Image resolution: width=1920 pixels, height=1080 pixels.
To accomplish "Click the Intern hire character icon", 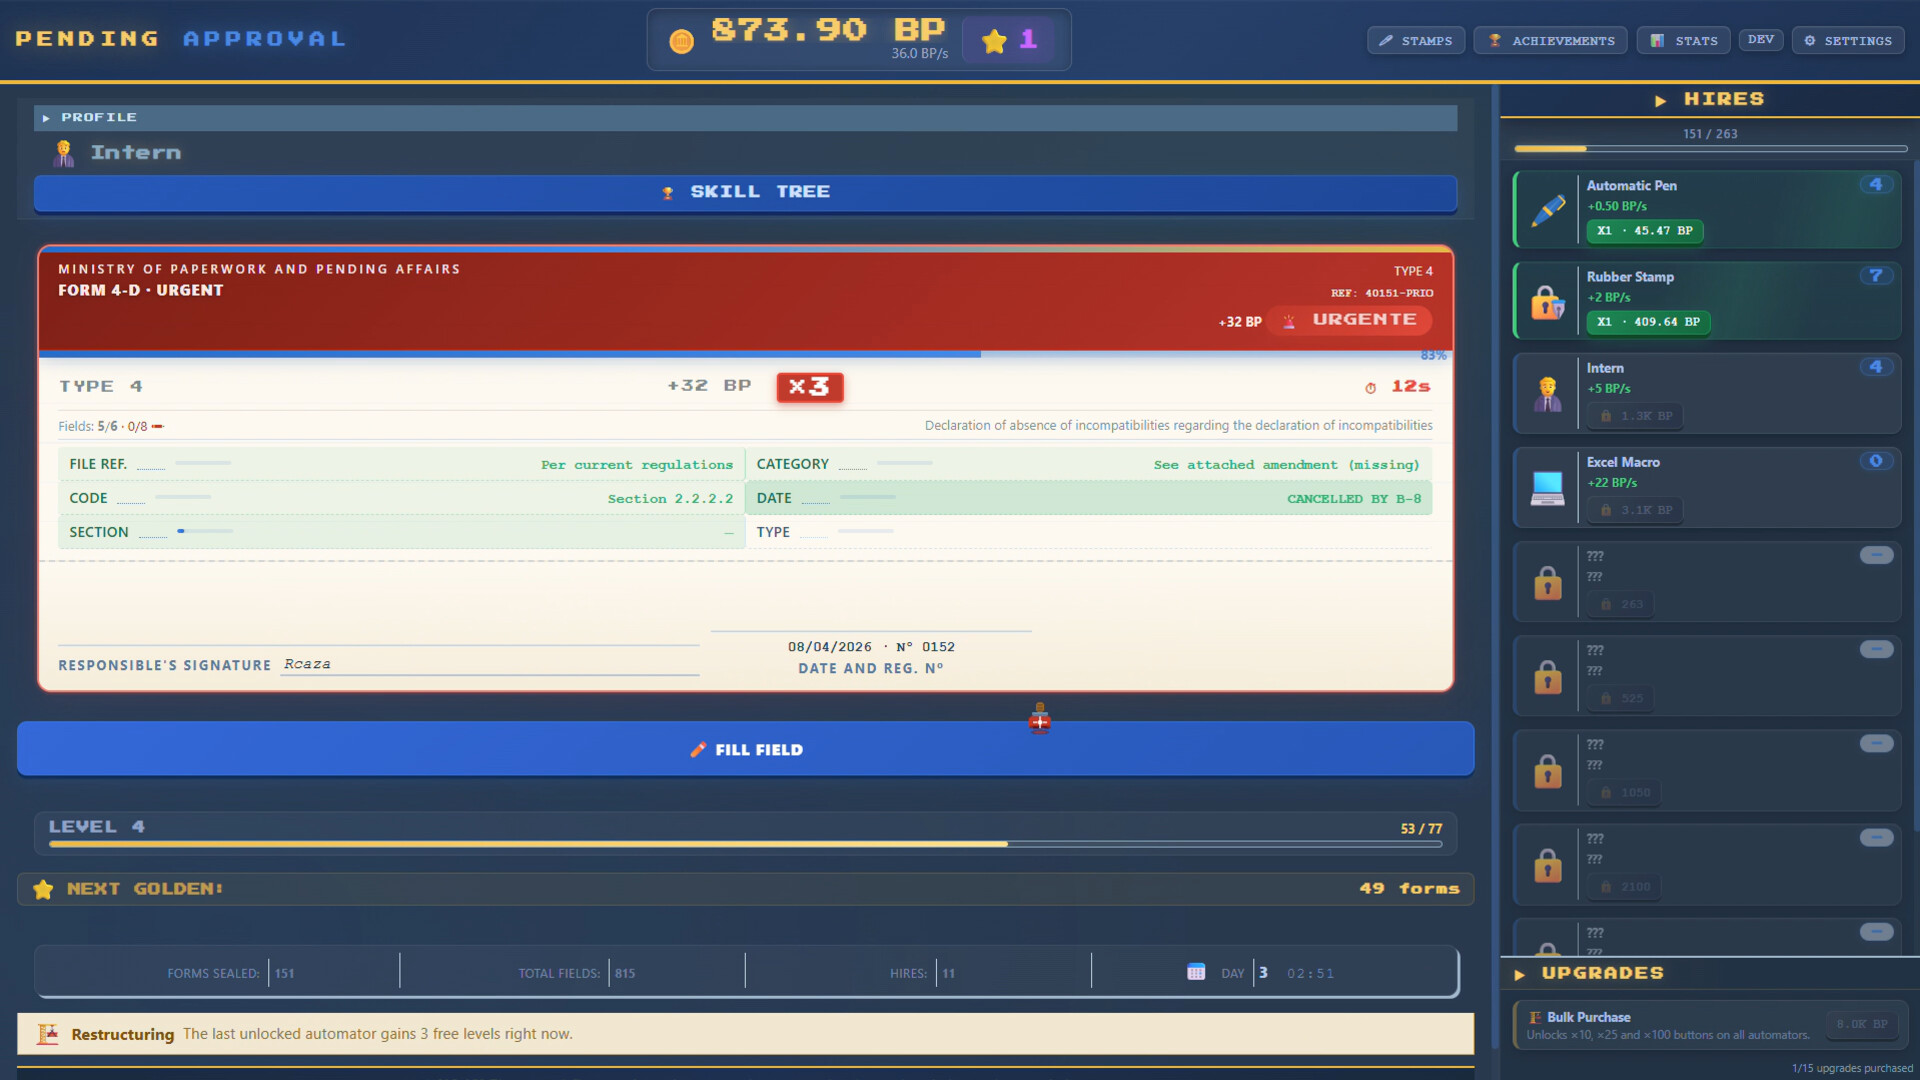I will tap(1548, 394).
